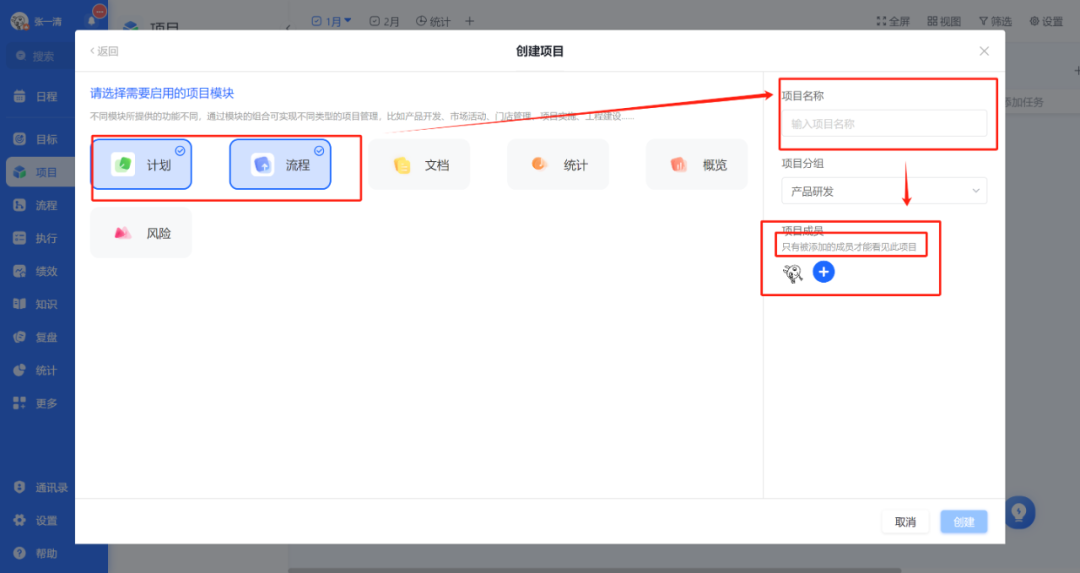The height and width of the screenshot is (573, 1080).
Task: Click the 统计 sidebar pie-chart icon
Action: pyautogui.click(x=19, y=370)
